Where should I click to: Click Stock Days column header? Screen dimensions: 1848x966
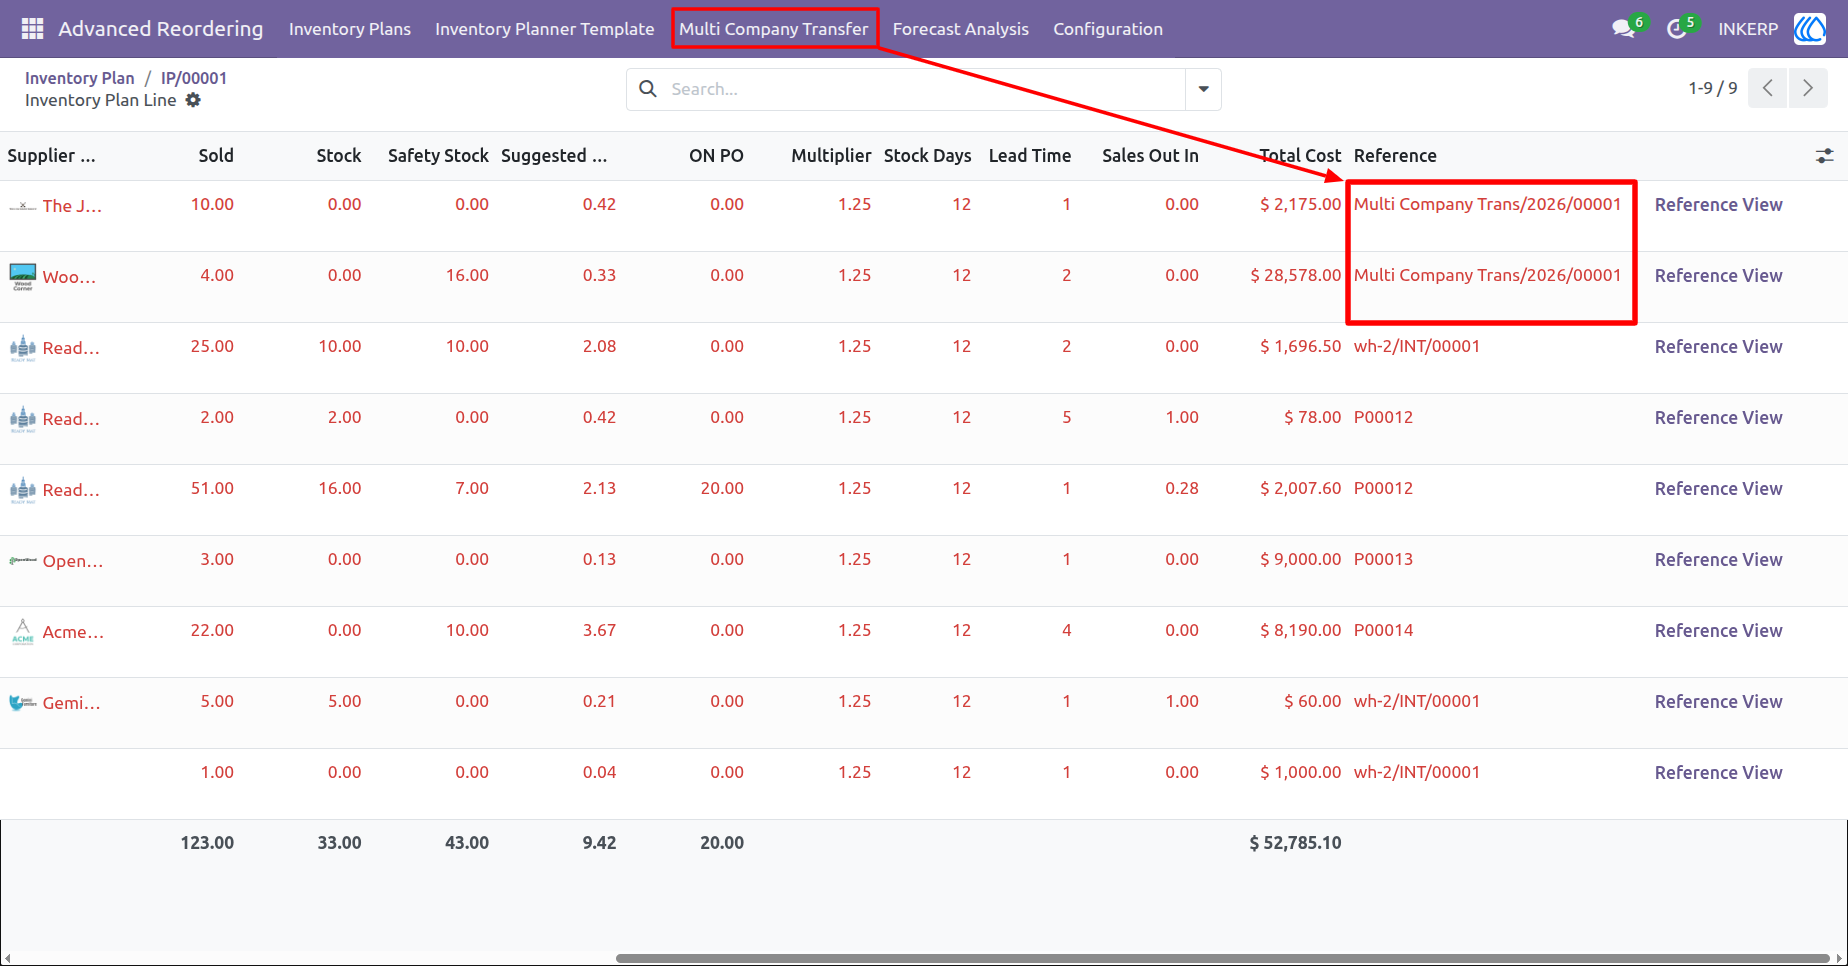928,156
